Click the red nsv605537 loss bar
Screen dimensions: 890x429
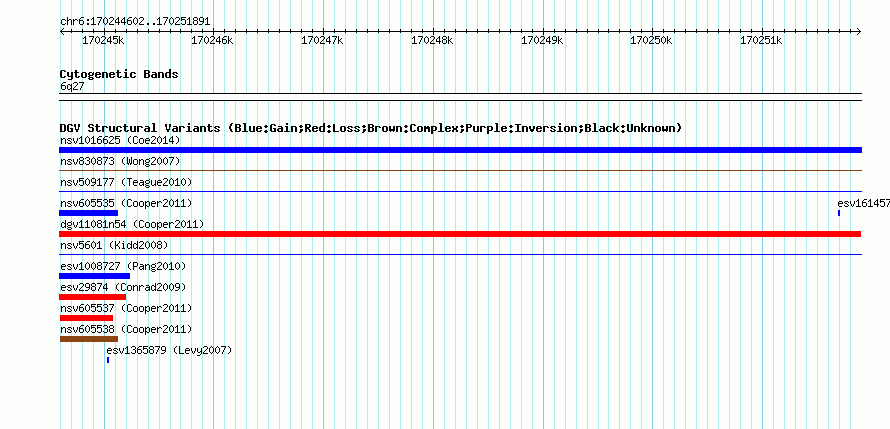click(x=86, y=318)
